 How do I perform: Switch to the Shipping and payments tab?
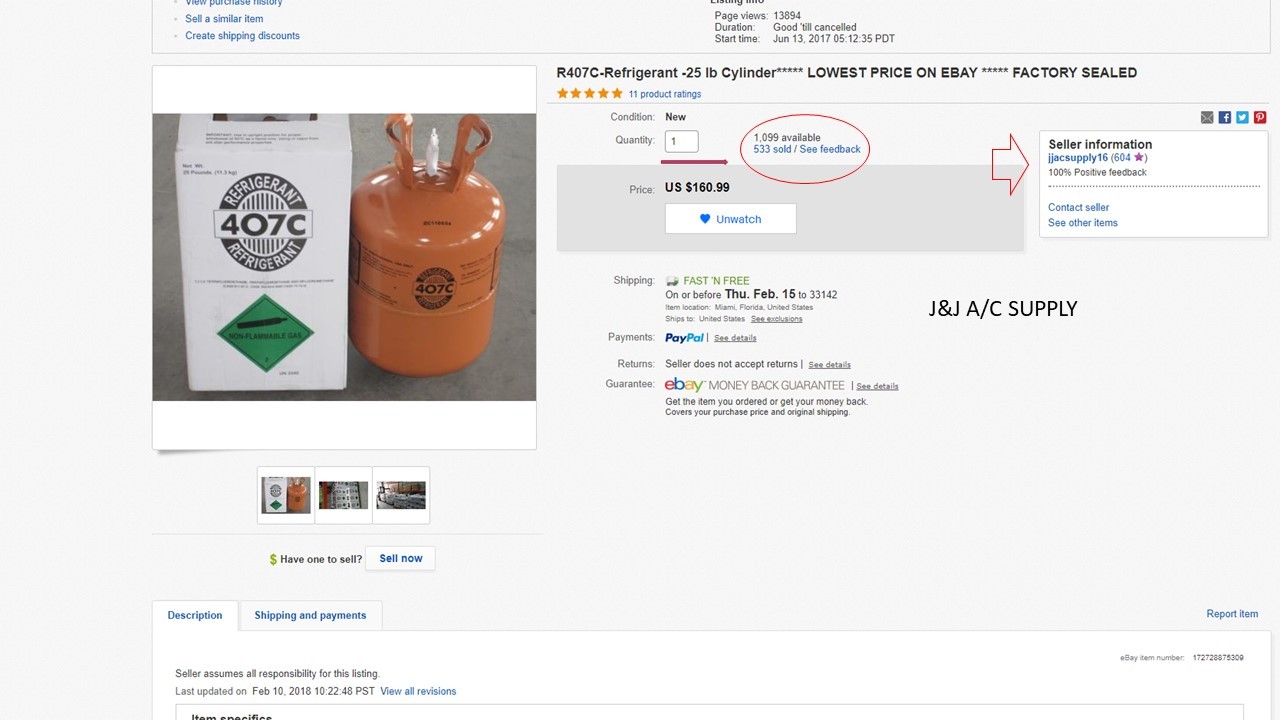[x=311, y=616]
